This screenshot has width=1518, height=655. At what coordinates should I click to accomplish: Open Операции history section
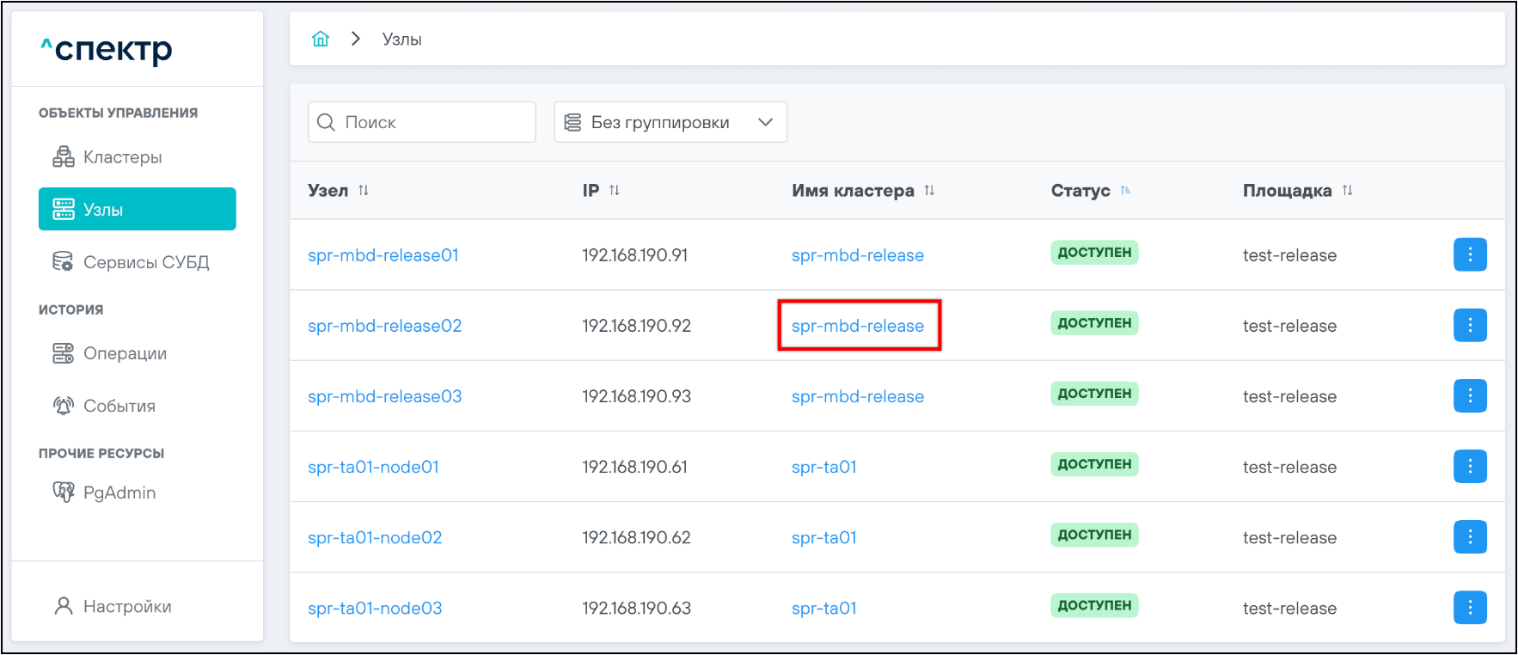124,353
